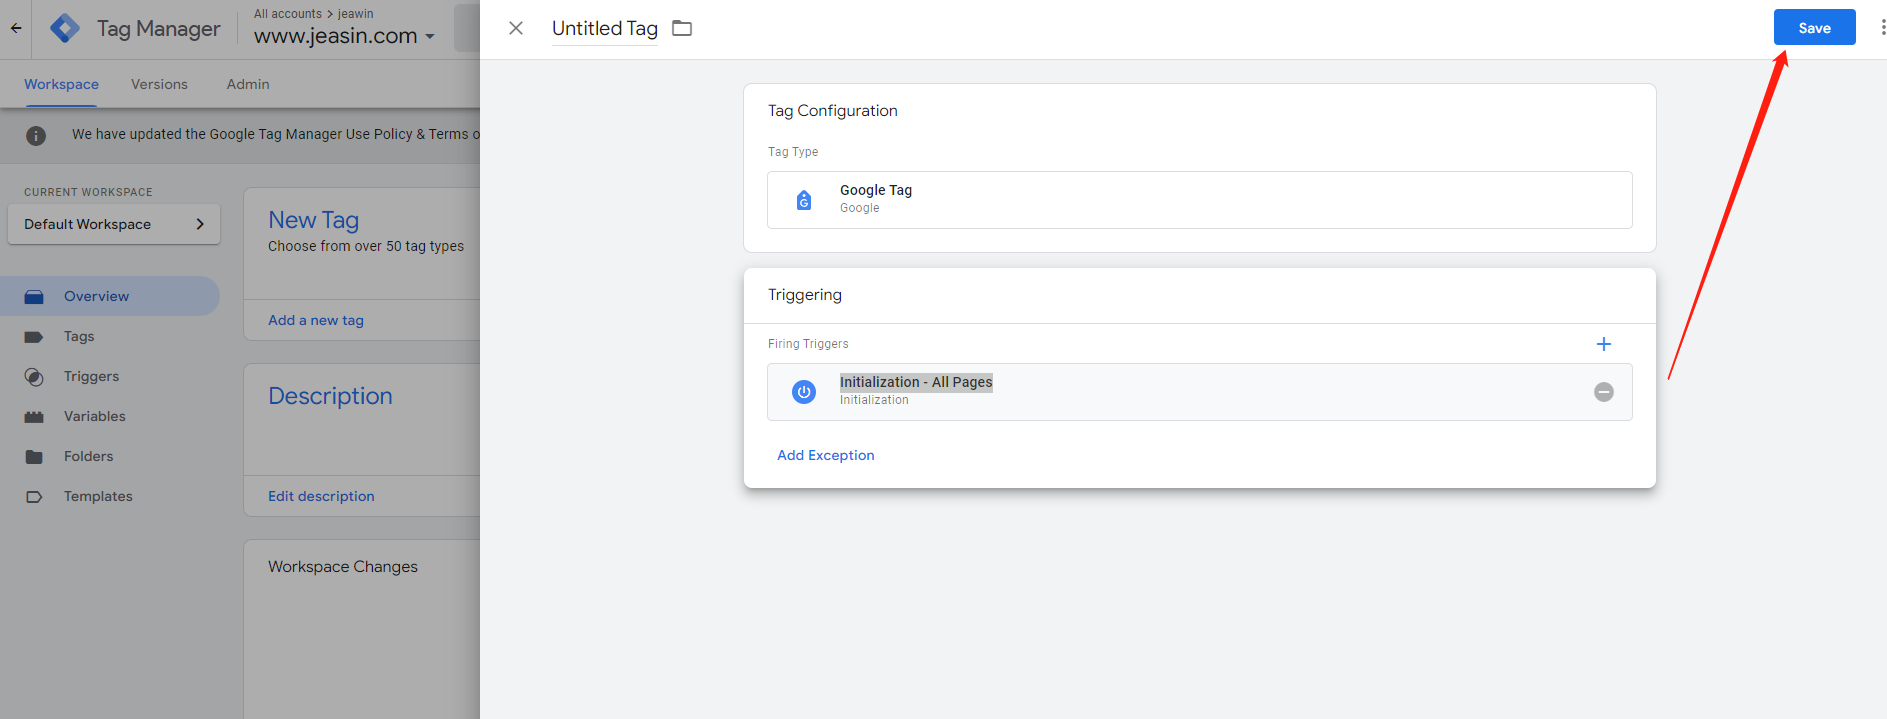Open the more options menu beside Save
The width and height of the screenshot is (1887, 719).
click(x=1882, y=28)
